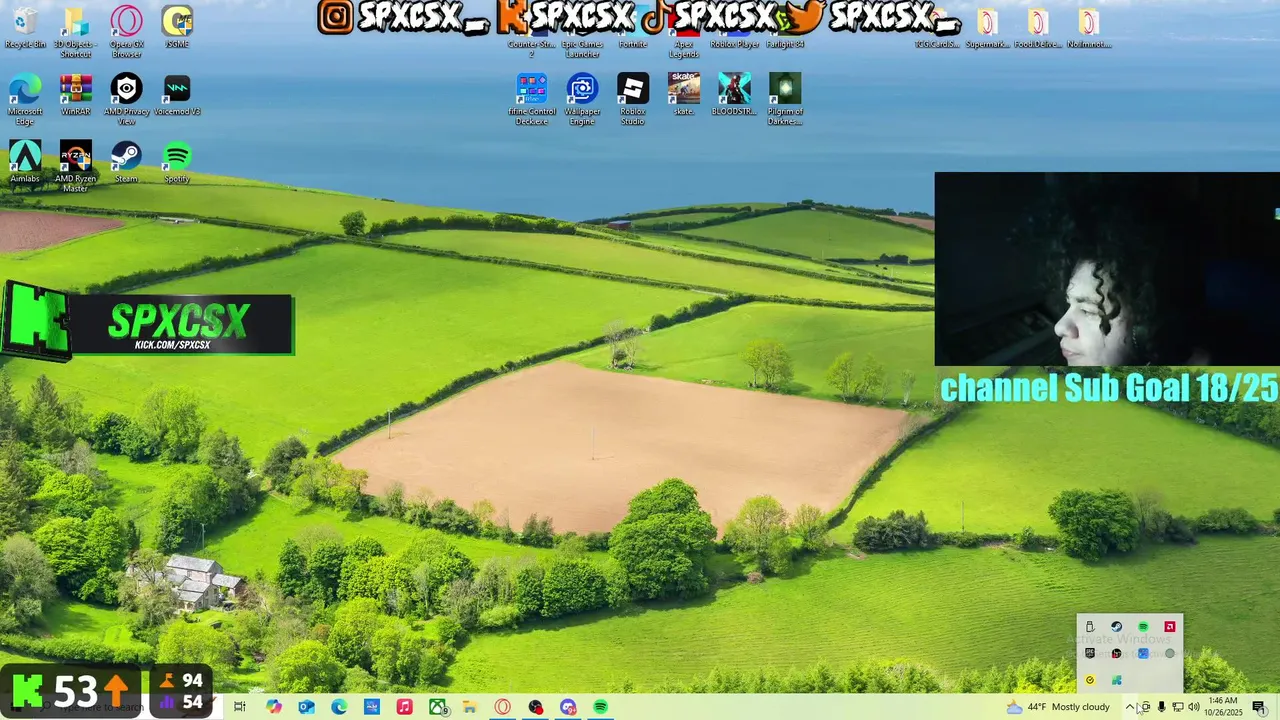This screenshot has width=1280, height=720.
Task: Select the Spotify desktop shortcut
Action: click(x=177, y=162)
